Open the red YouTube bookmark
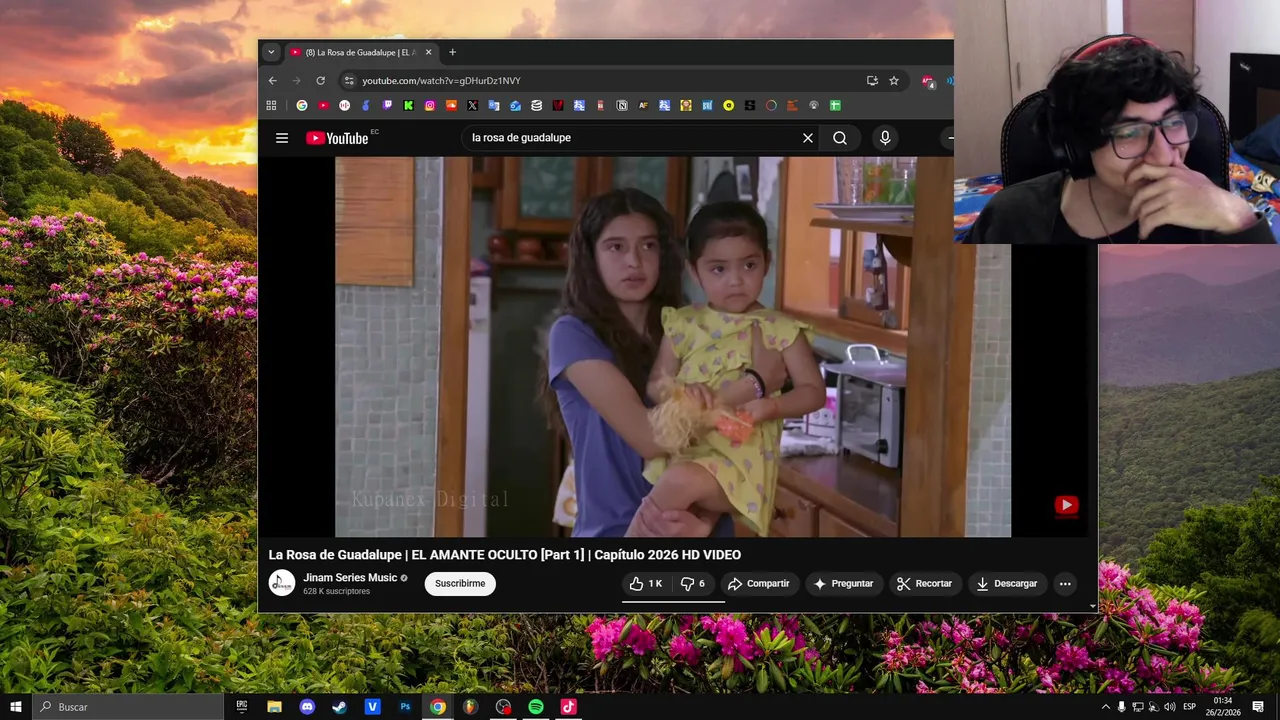This screenshot has width=1280, height=720. 323,105
